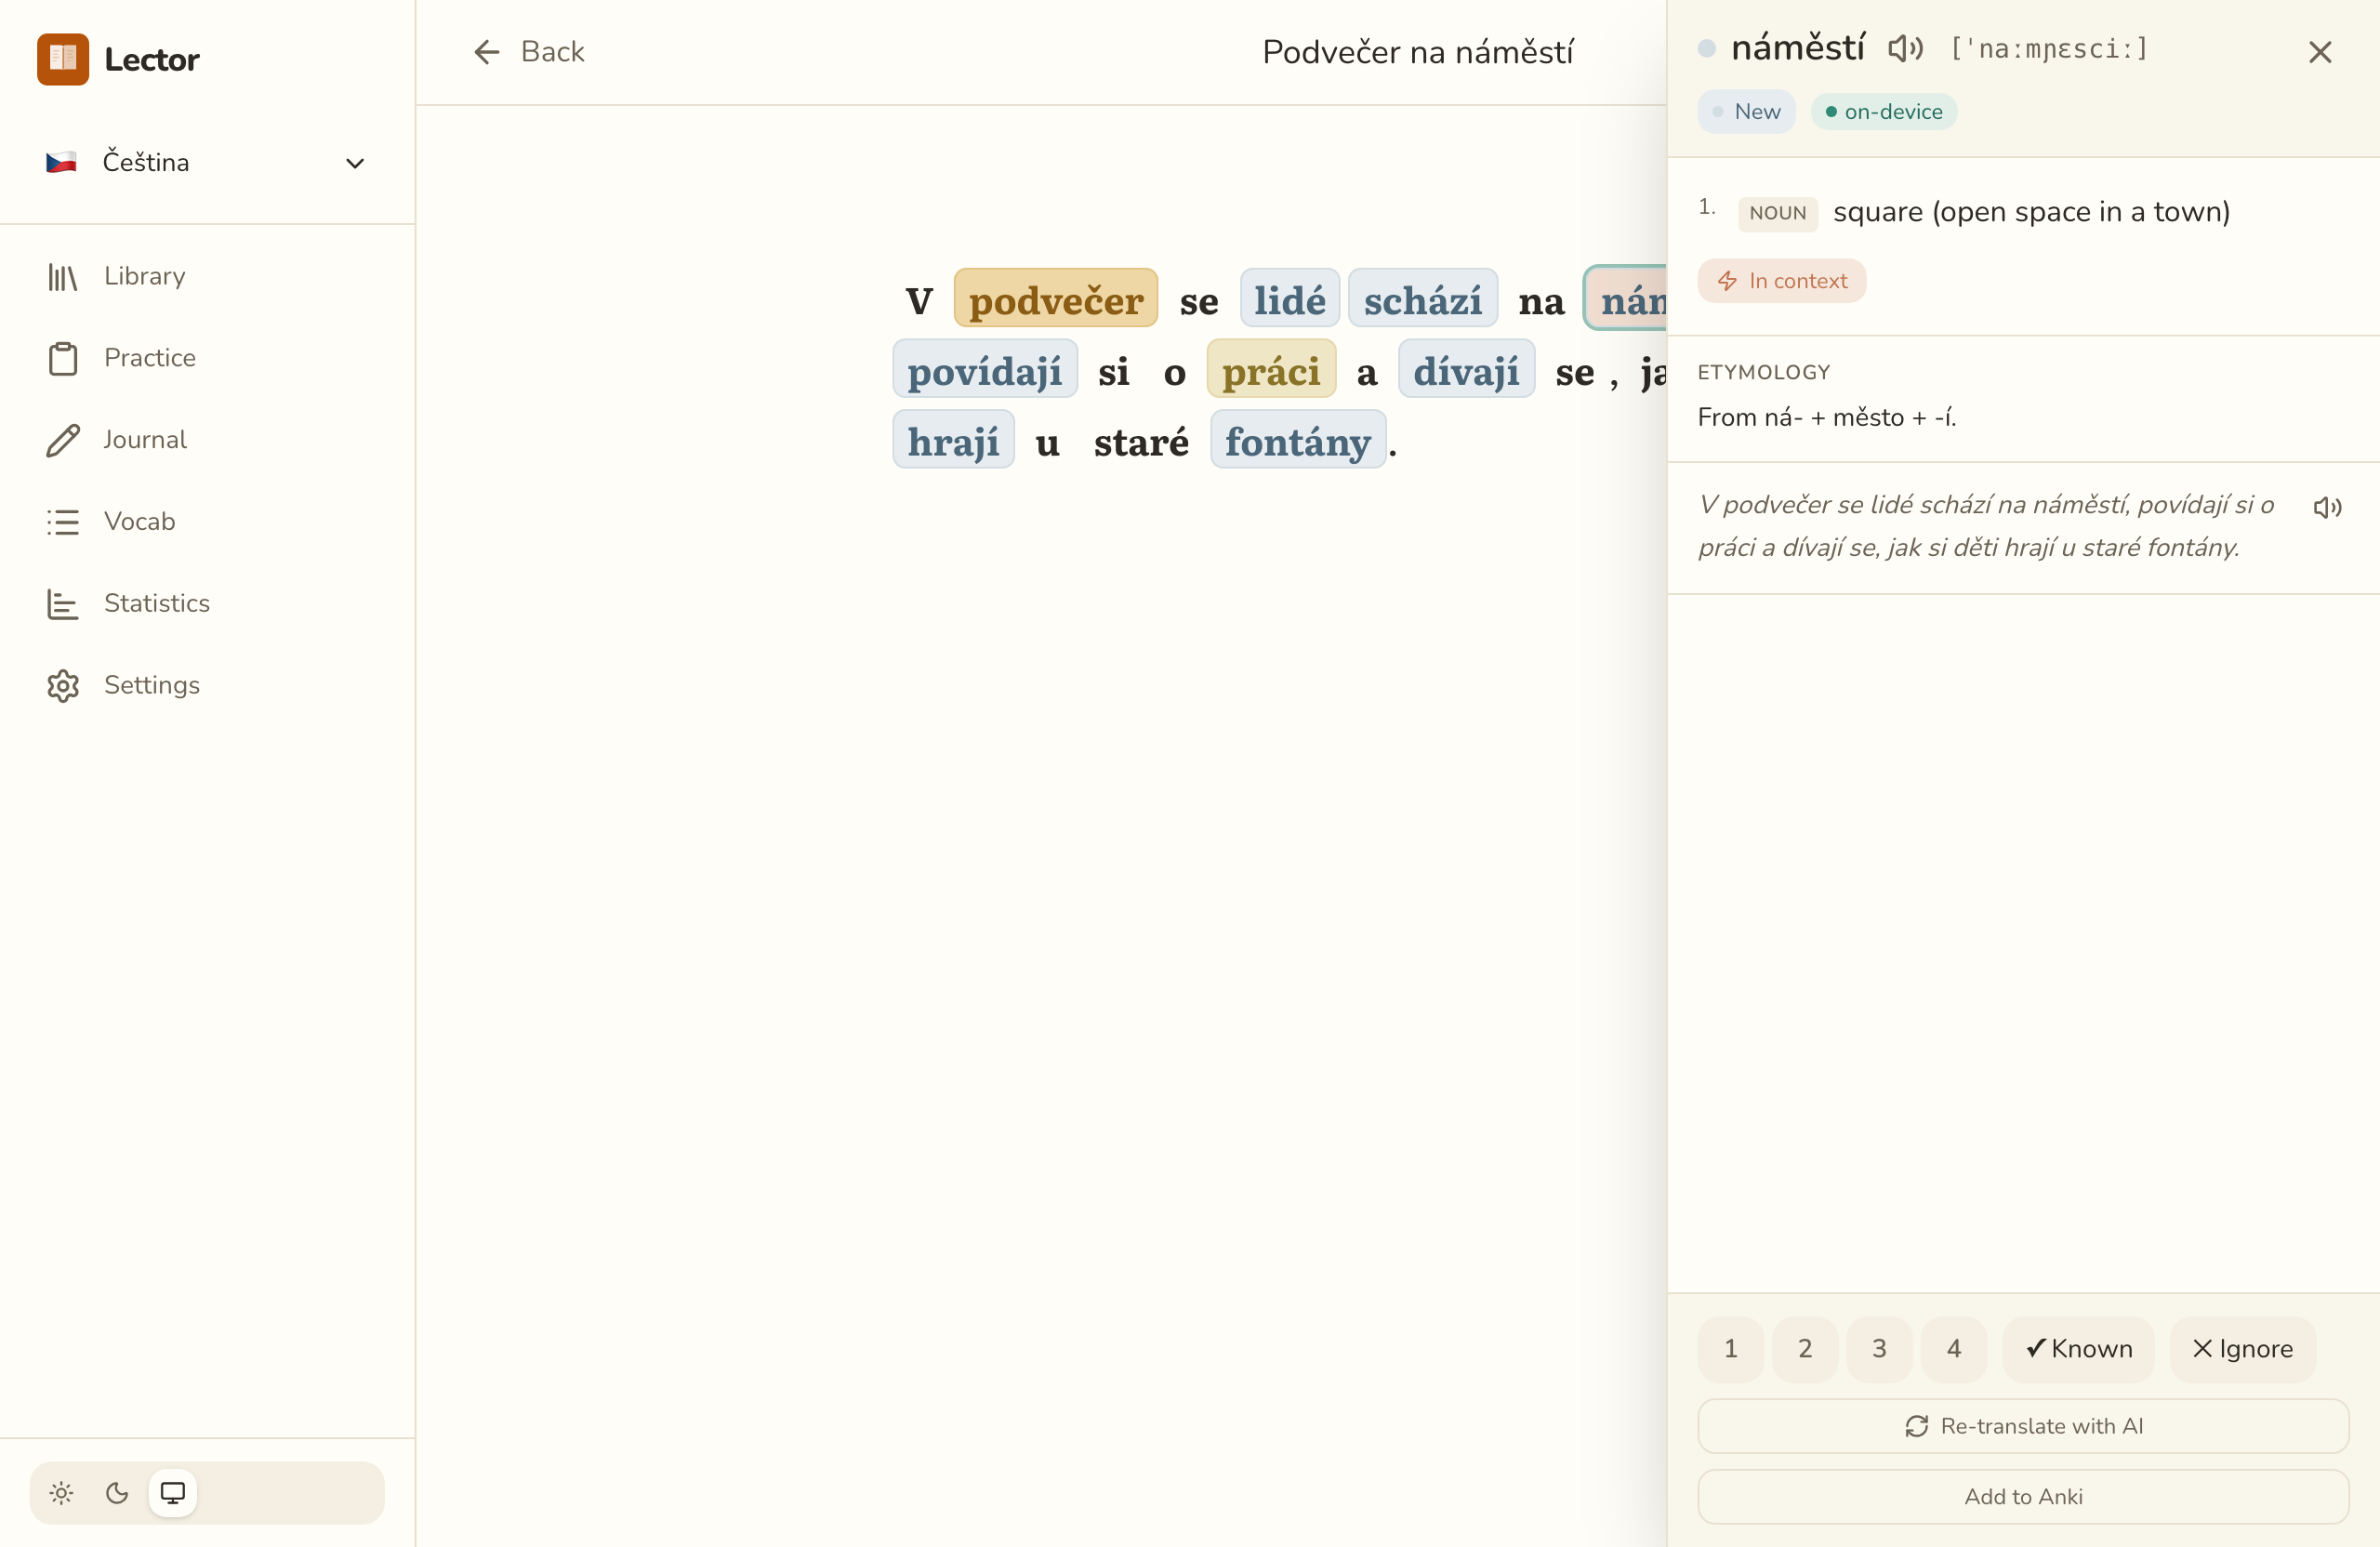
Task: Go to the Practice section
Action: click(x=206, y=358)
